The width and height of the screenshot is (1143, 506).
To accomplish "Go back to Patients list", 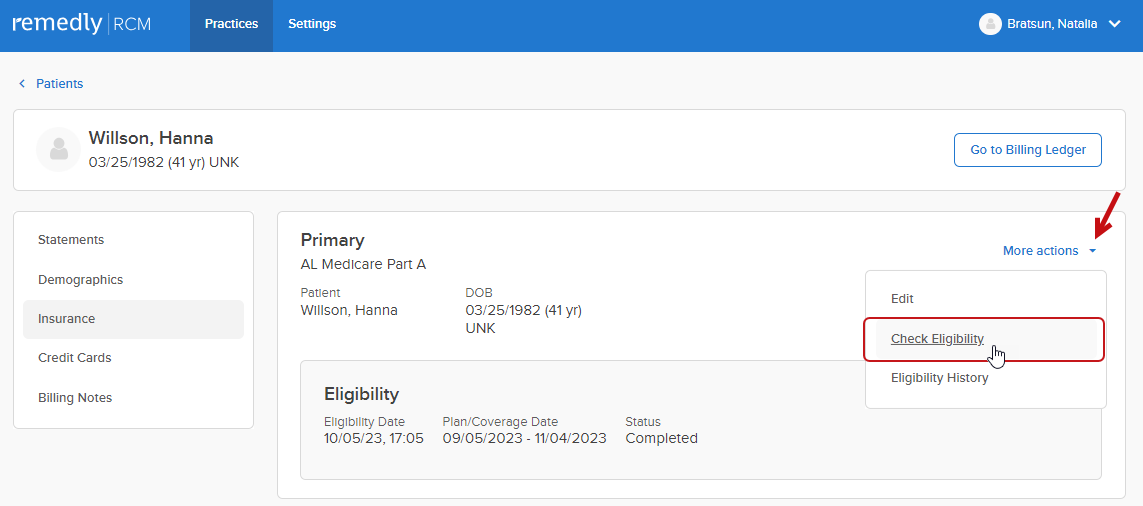I will (60, 84).
